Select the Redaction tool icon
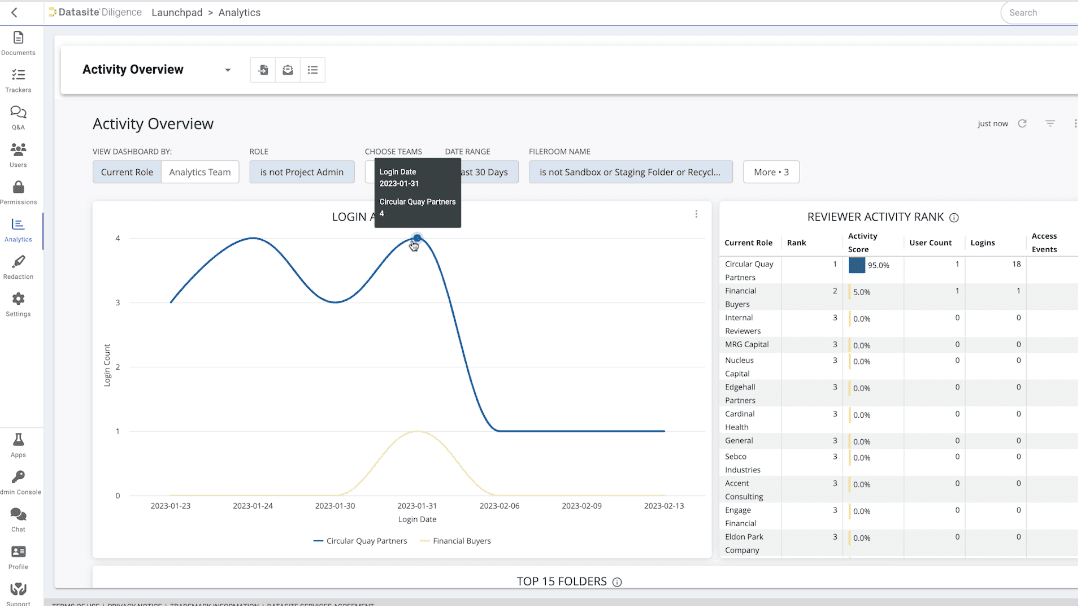Image resolution: width=1078 pixels, height=606 pixels. (18, 264)
